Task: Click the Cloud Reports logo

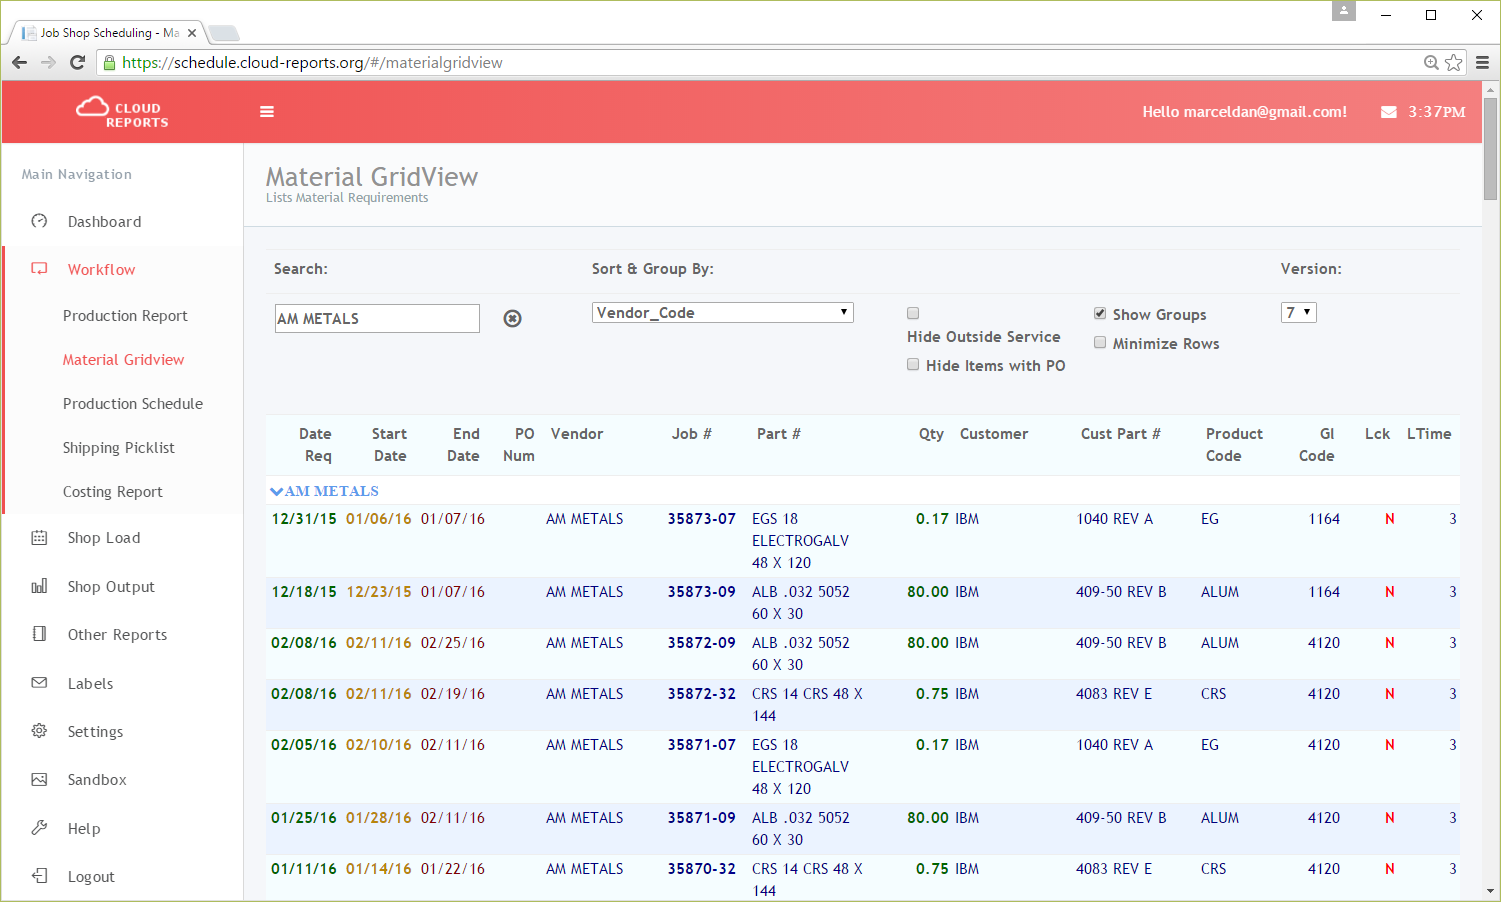Action: pyautogui.click(x=122, y=112)
